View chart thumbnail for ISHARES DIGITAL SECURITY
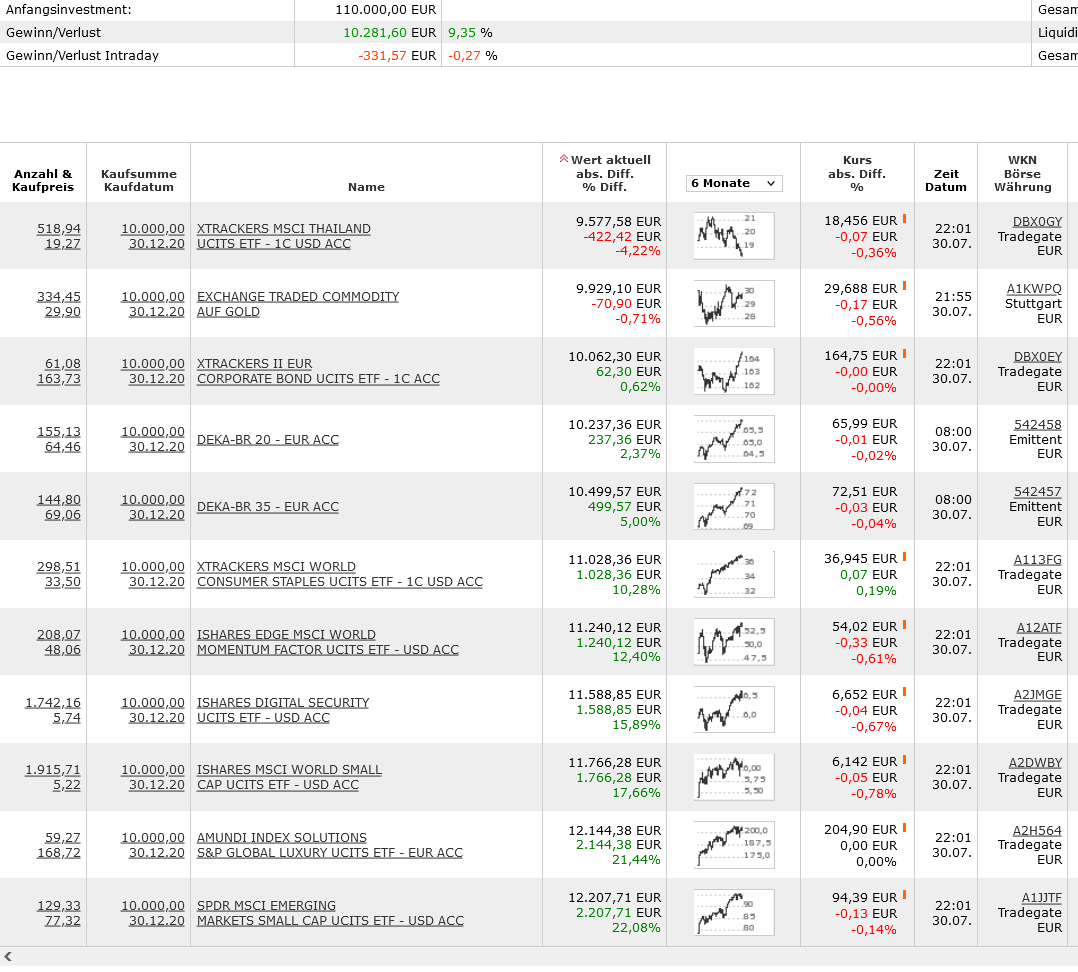This screenshot has width=1078, height=972. tap(733, 709)
